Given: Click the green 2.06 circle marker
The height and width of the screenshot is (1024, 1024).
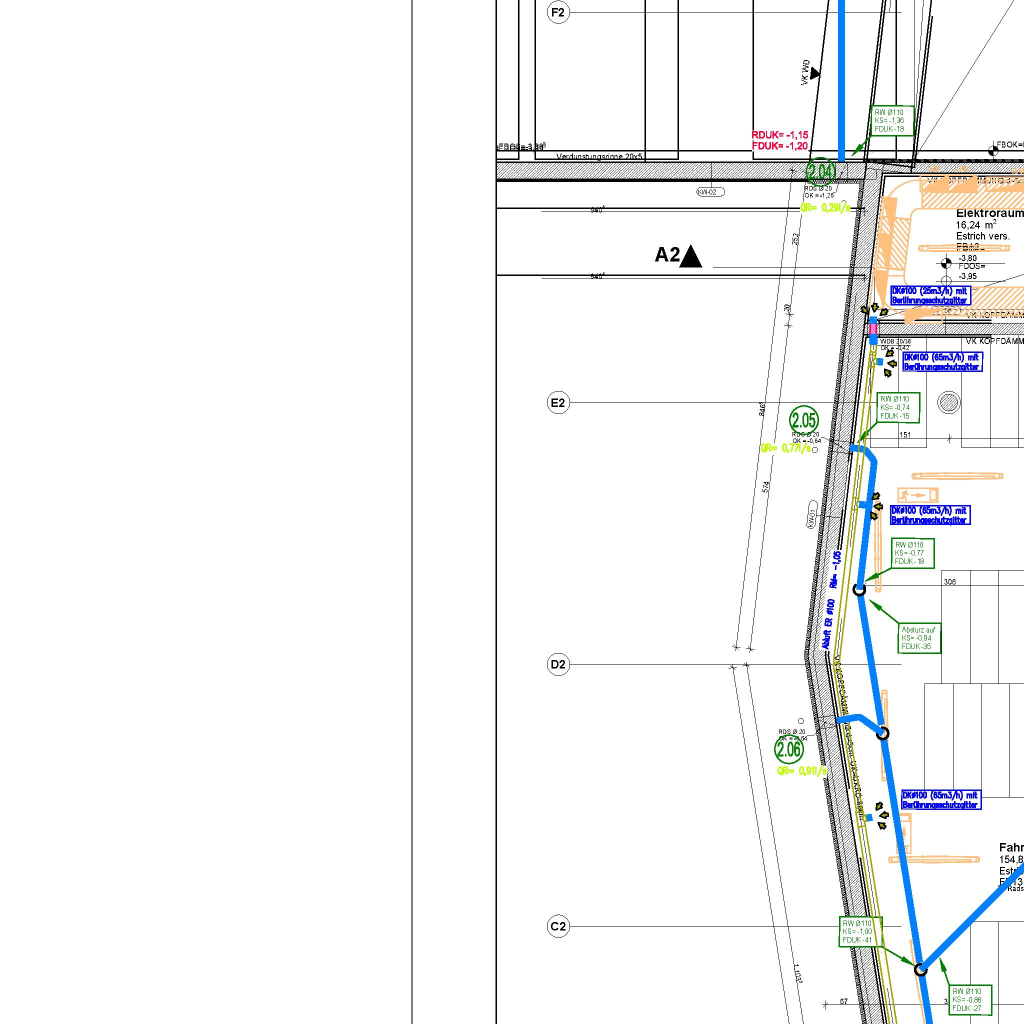Looking at the screenshot, I should coord(789,749).
